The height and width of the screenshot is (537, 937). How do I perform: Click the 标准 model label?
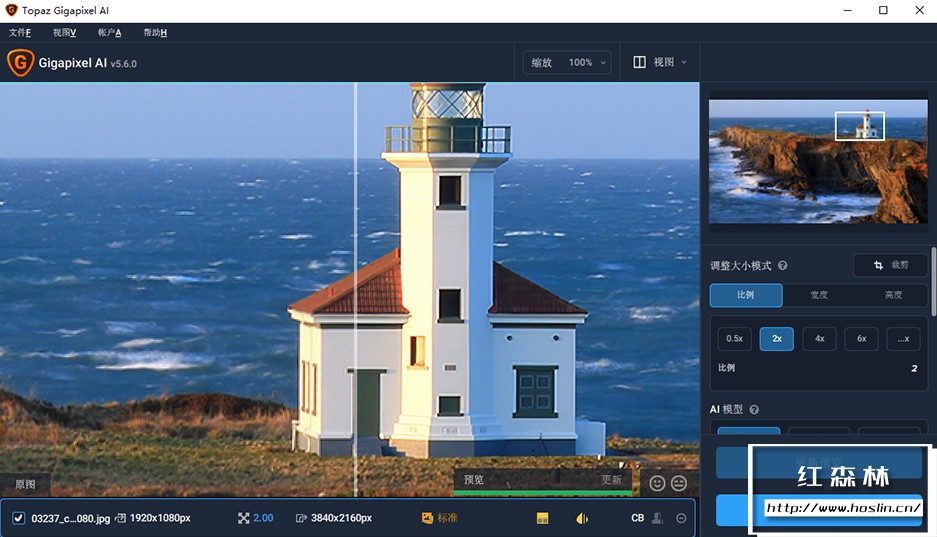click(x=447, y=518)
